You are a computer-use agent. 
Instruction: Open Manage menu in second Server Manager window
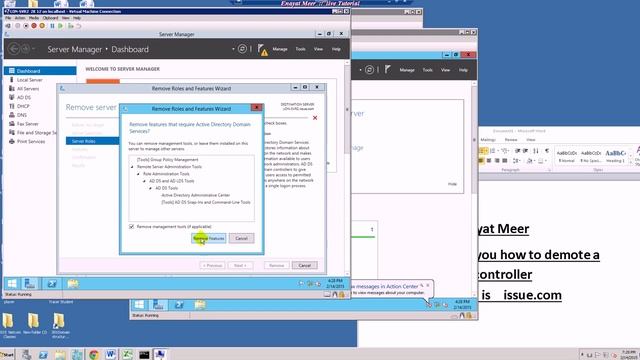pos(407,70)
